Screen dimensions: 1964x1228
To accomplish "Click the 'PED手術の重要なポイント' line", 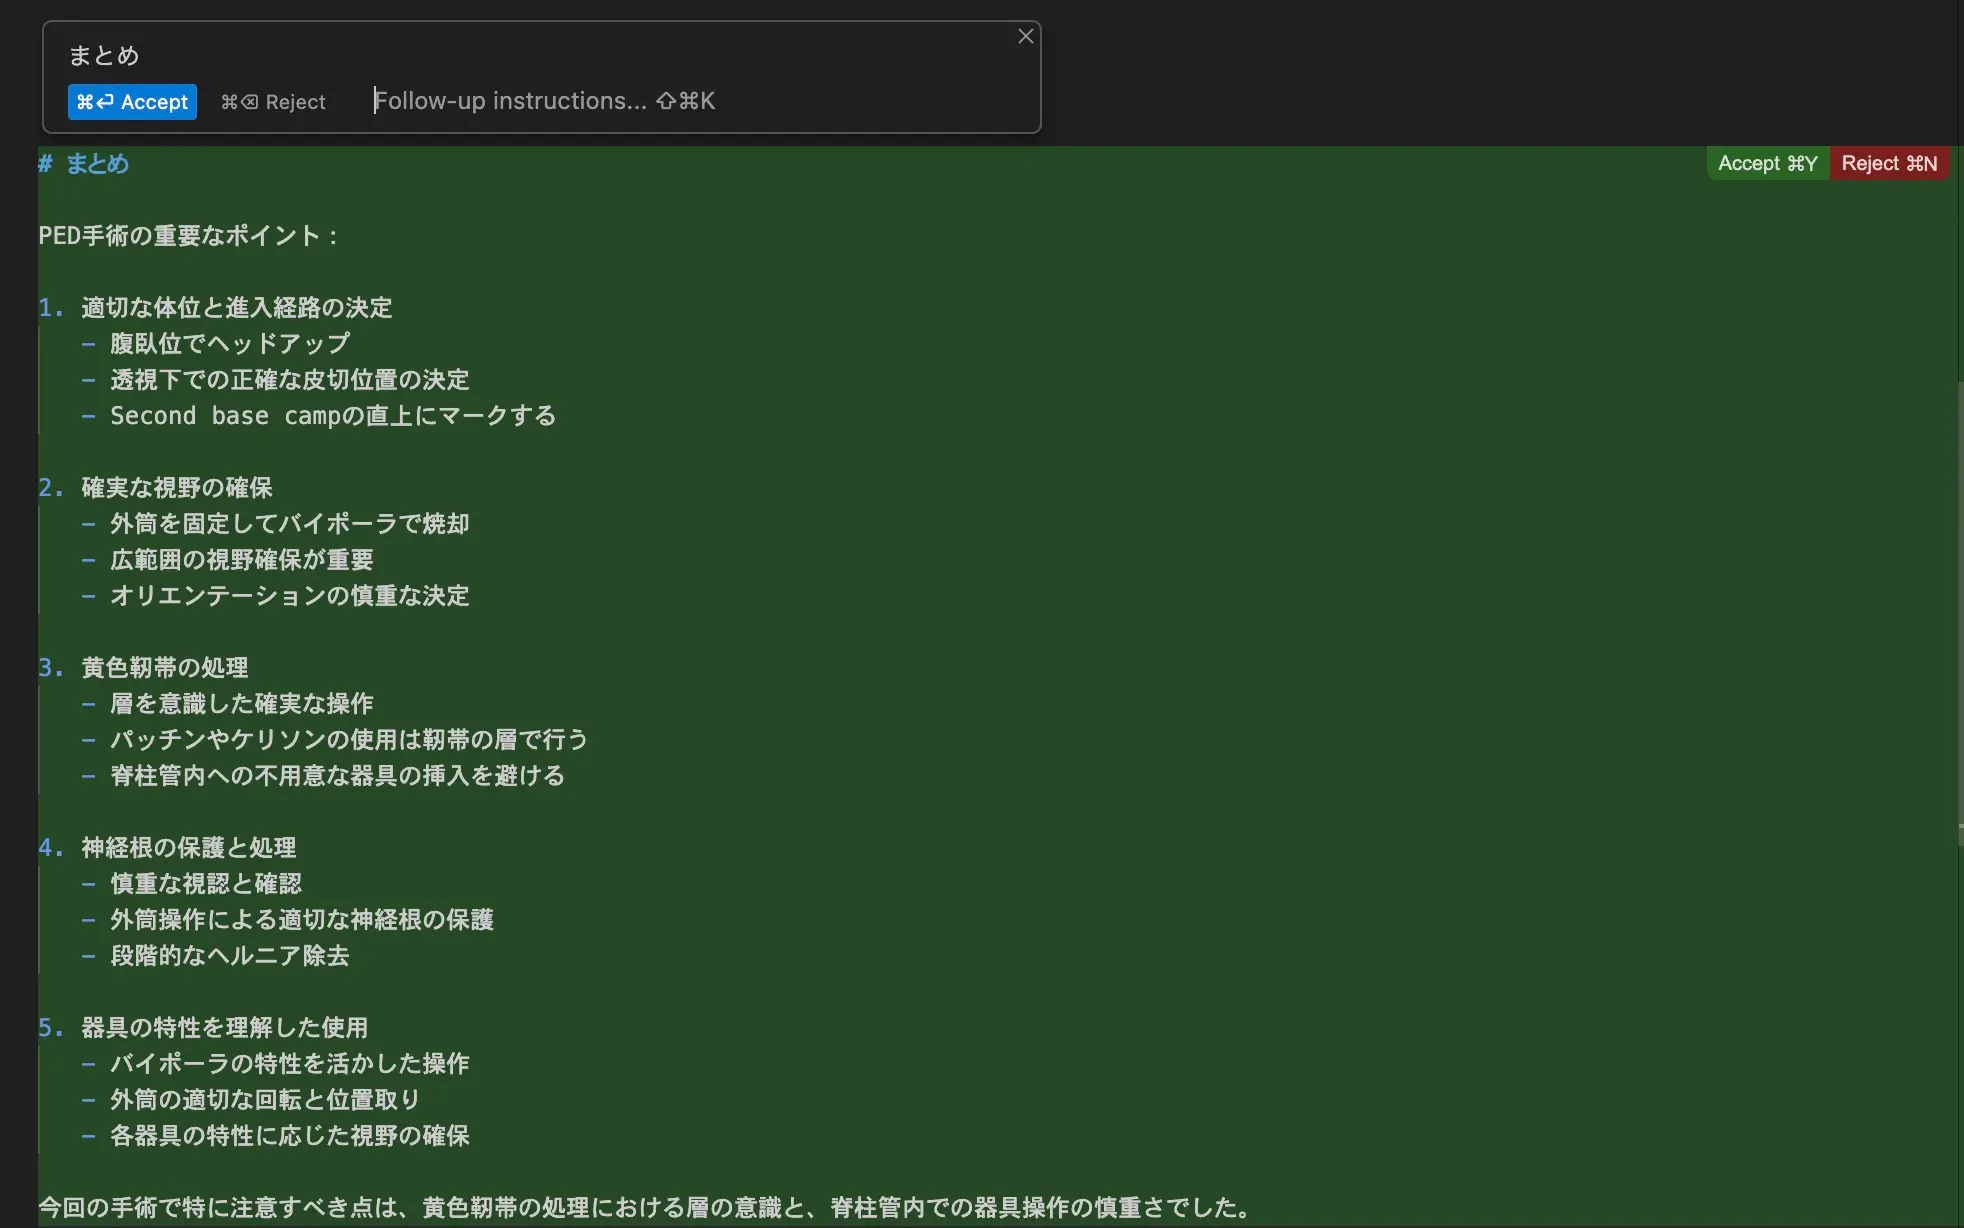I will (188, 236).
